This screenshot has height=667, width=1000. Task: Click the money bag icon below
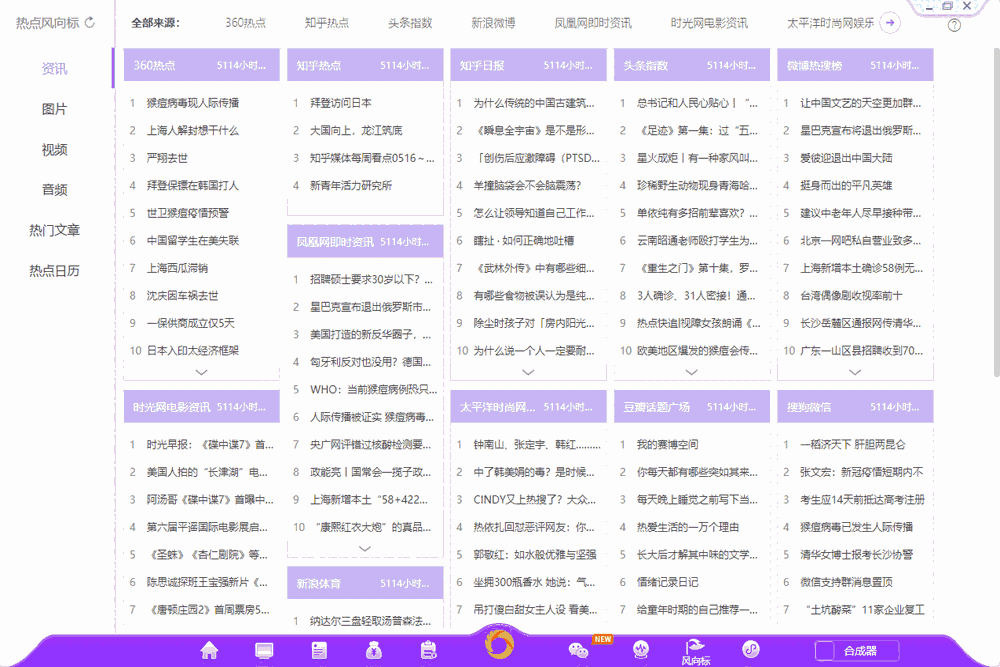(374, 648)
